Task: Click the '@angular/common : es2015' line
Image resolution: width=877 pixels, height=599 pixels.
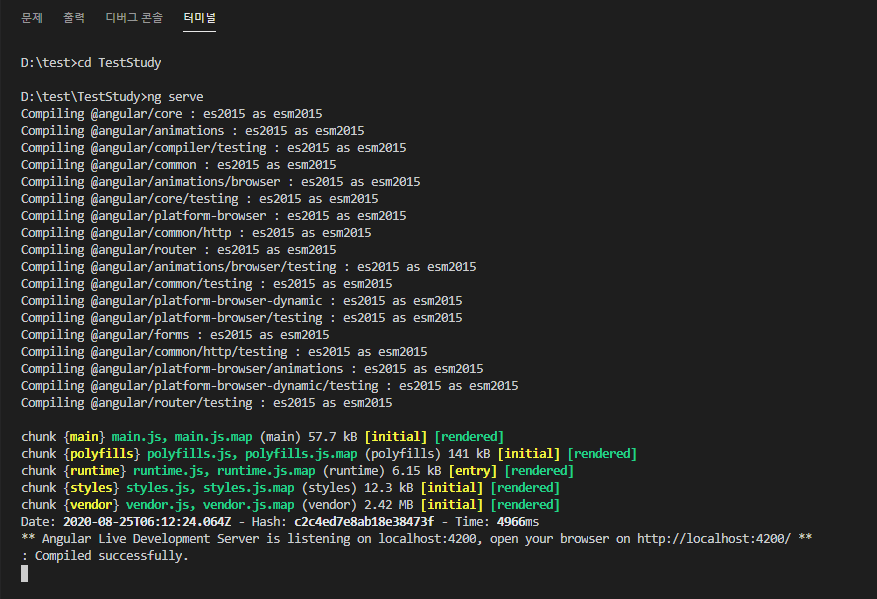Action: pyautogui.click(x=178, y=164)
